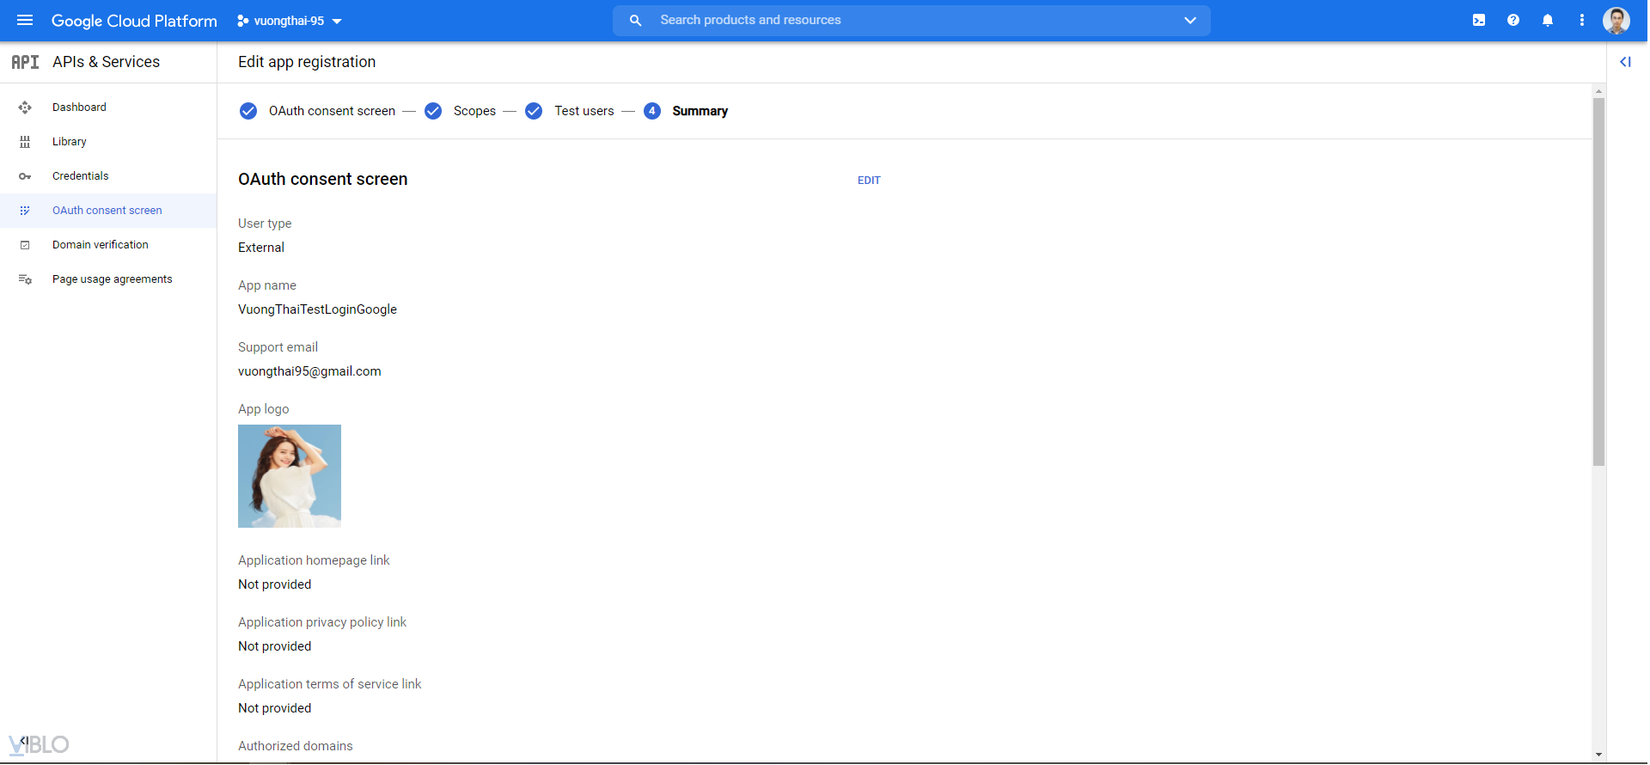Viewport: 1650px width, 765px height.
Task: Click the Support email label
Action: click(x=278, y=348)
